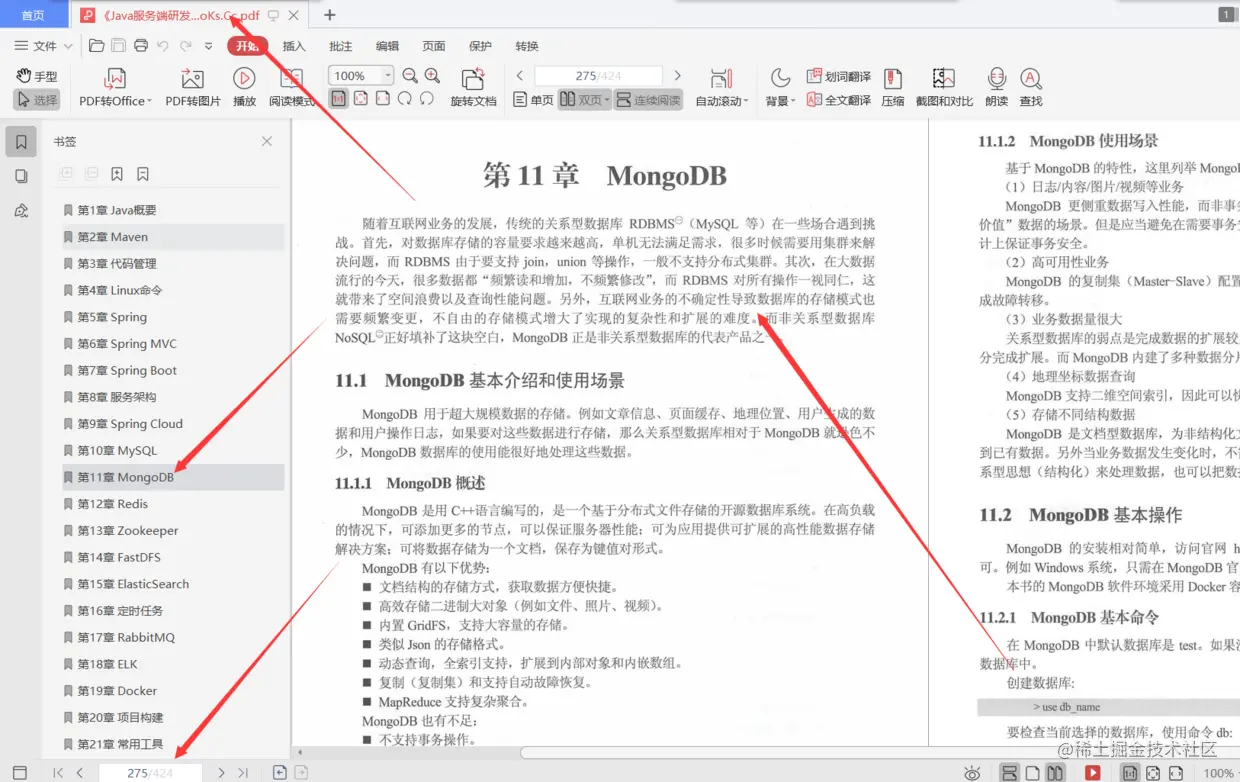Screen dimensions: 1240x782
Task: Toggle bookmark panel icon in sidebar
Action: [x=21, y=142]
